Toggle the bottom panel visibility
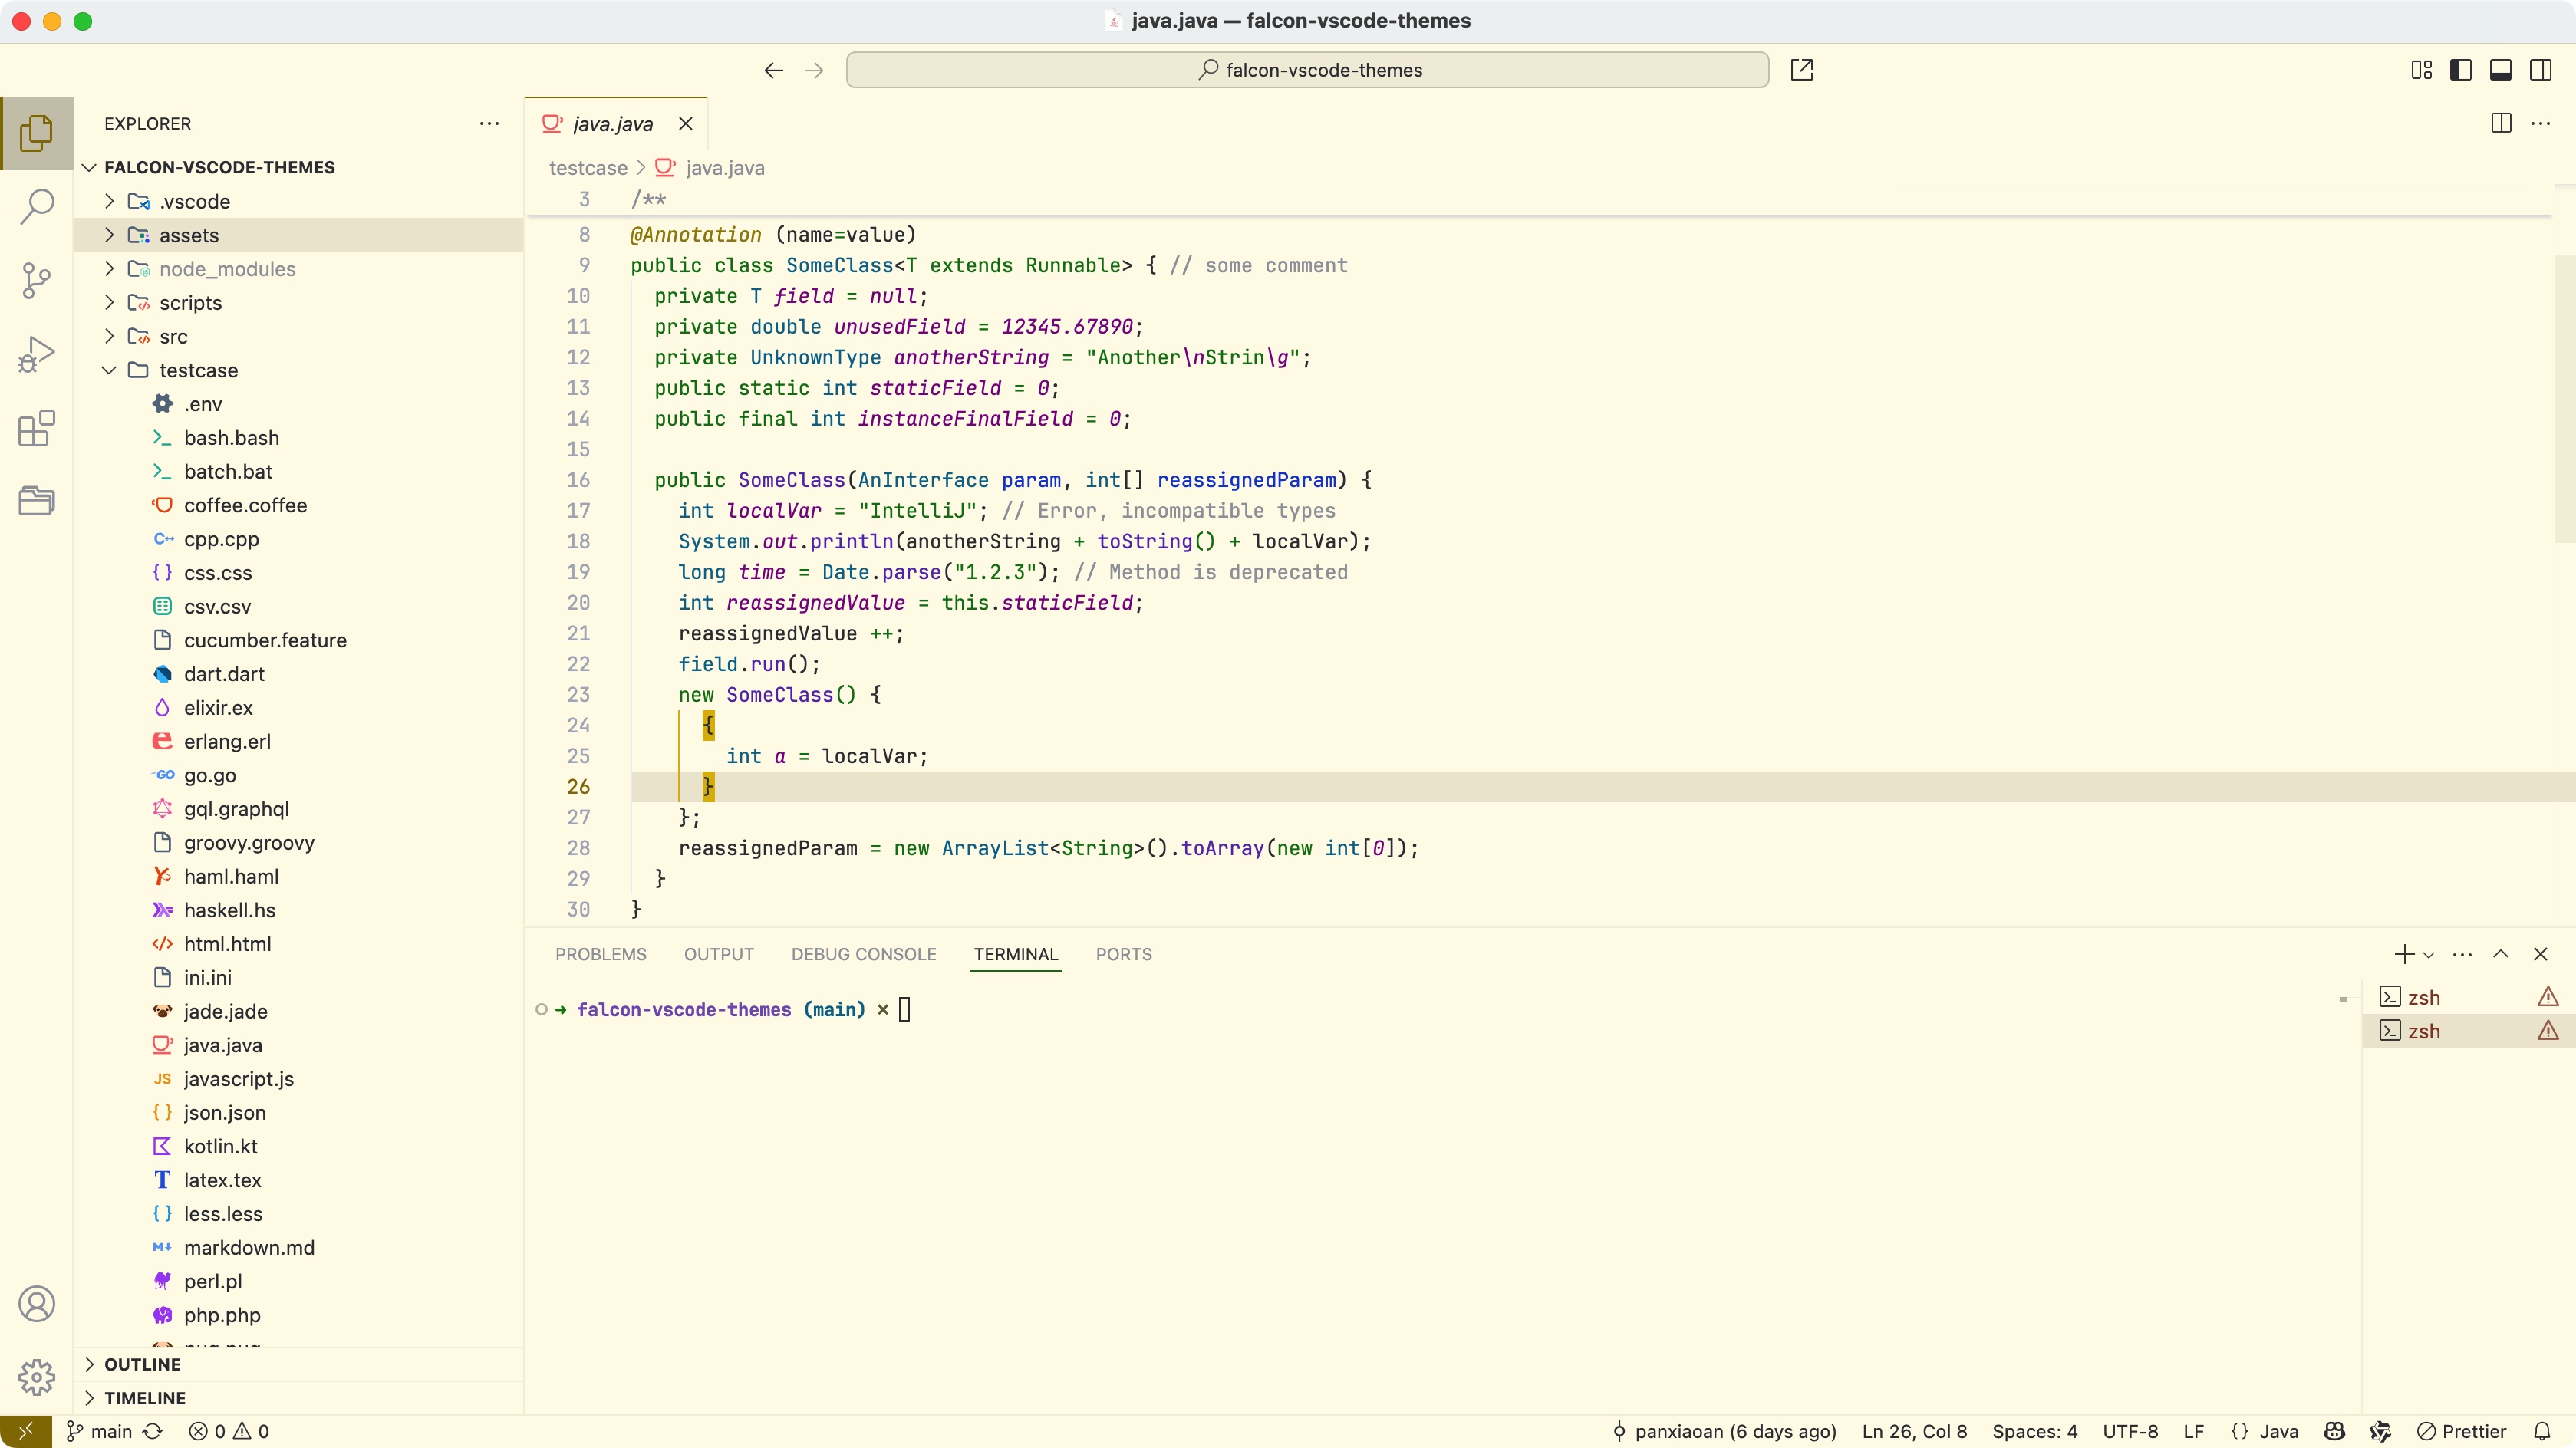The image size is (2576, 1448). [2500, 70]
